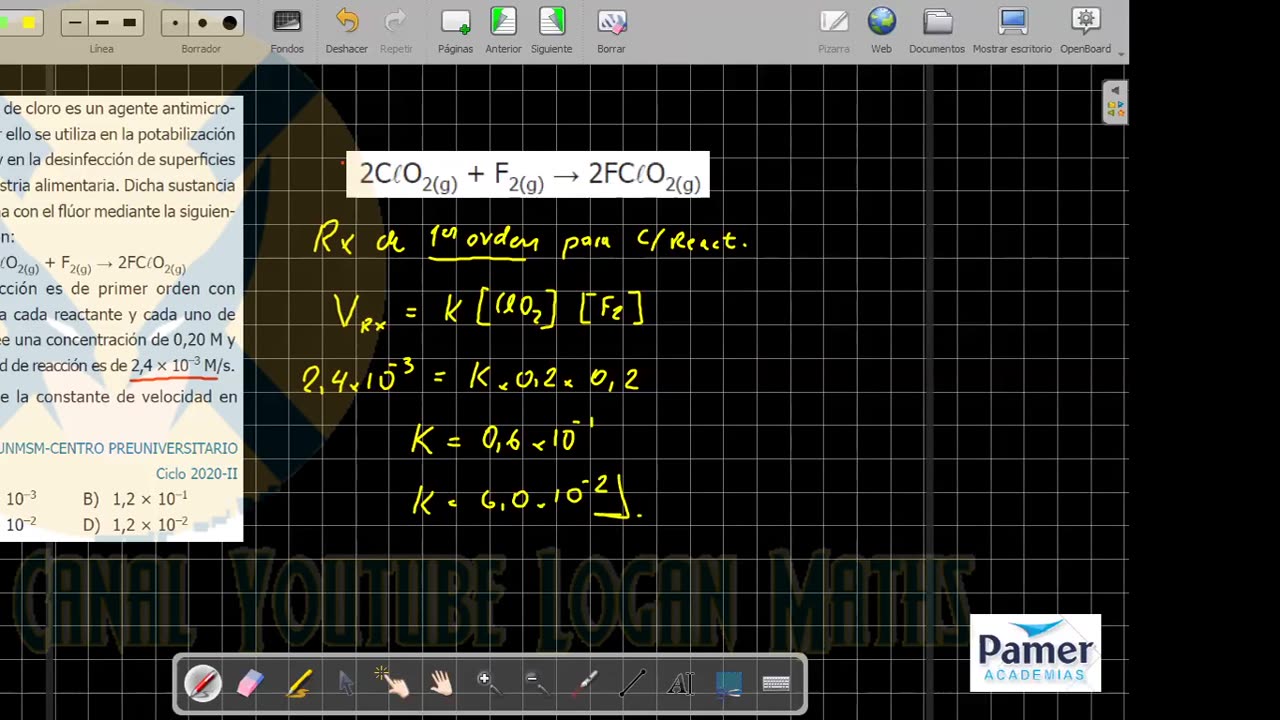This screenshot has width=1280, height=720.
Task: Select the medium eraser size
Action: 202,22
